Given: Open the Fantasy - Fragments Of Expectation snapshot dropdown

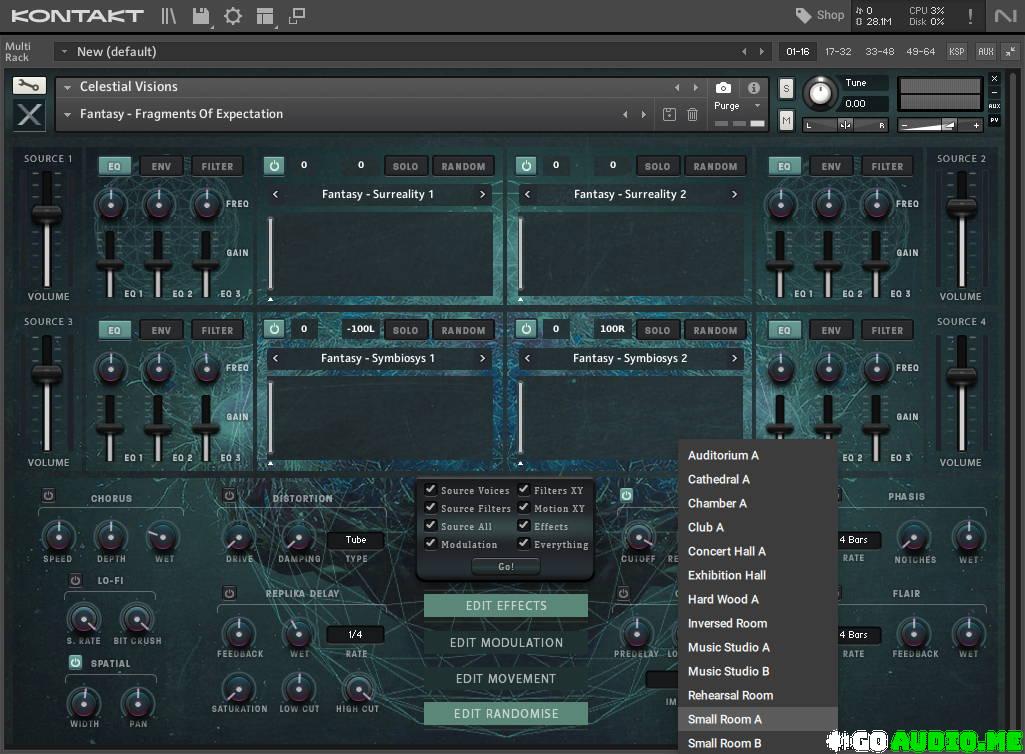Looking at the screenshot, I should 67,114.
